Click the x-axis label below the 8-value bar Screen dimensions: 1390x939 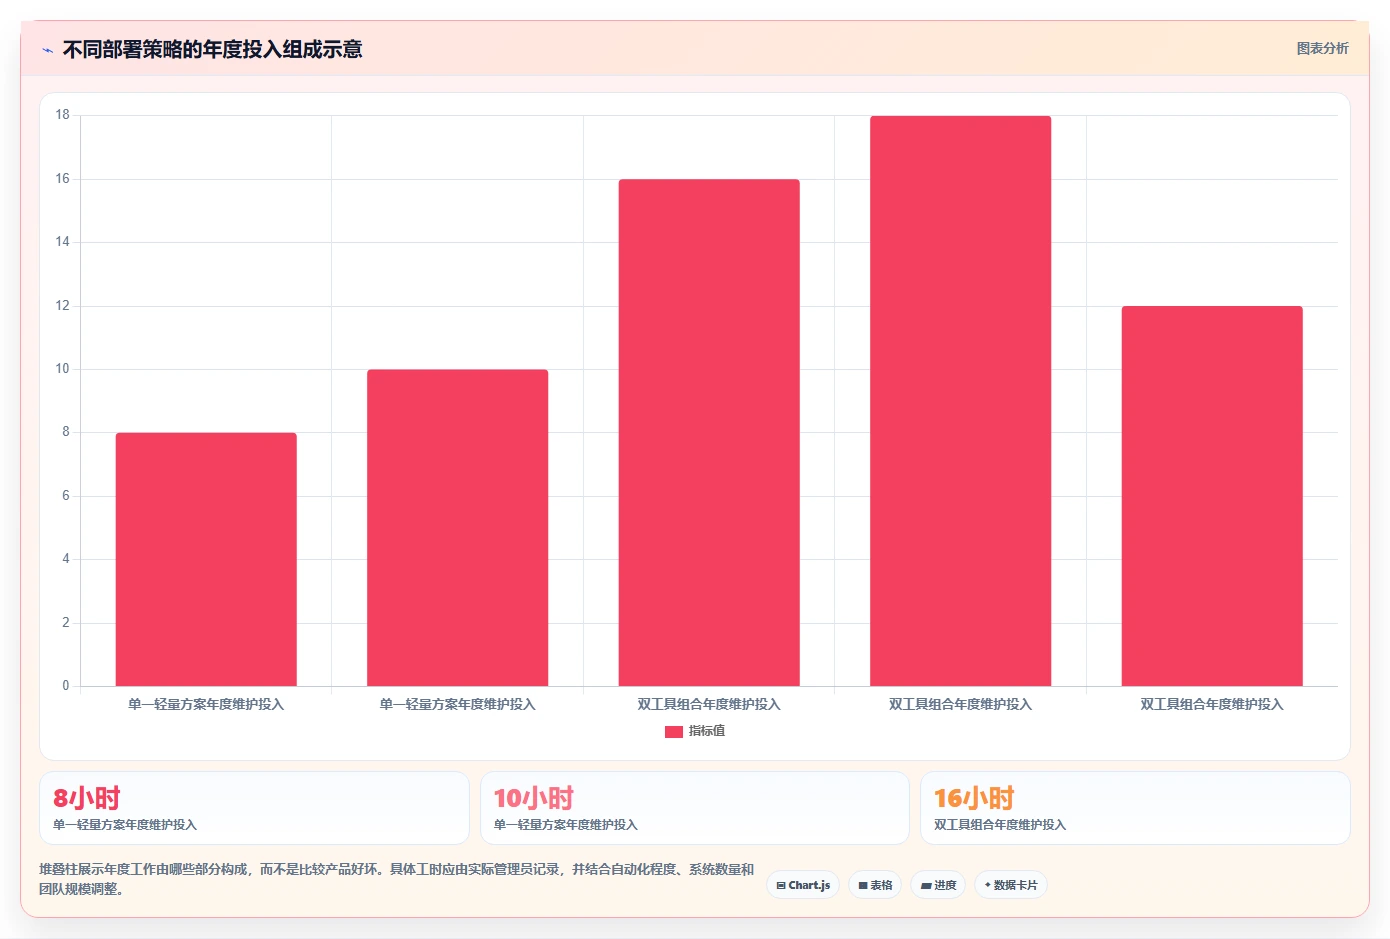[206, 704]
